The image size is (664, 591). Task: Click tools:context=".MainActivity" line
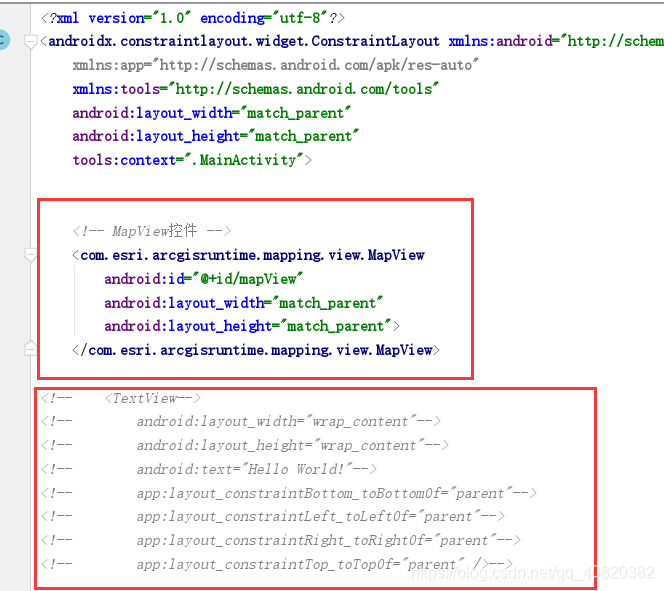(x=192, y=160)
